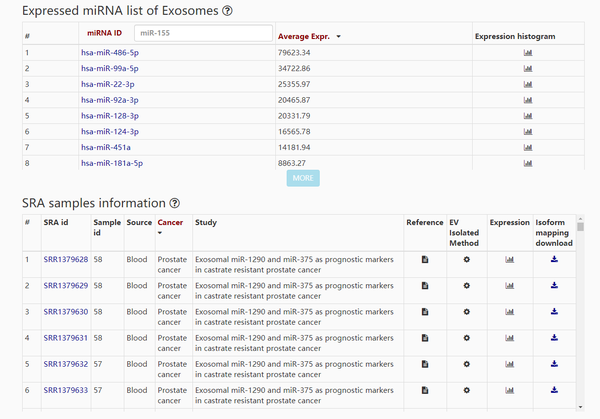600x419 pixels.
Task: Show histogram icon for hsa-miR-124-3p
Action: (527, 131)
